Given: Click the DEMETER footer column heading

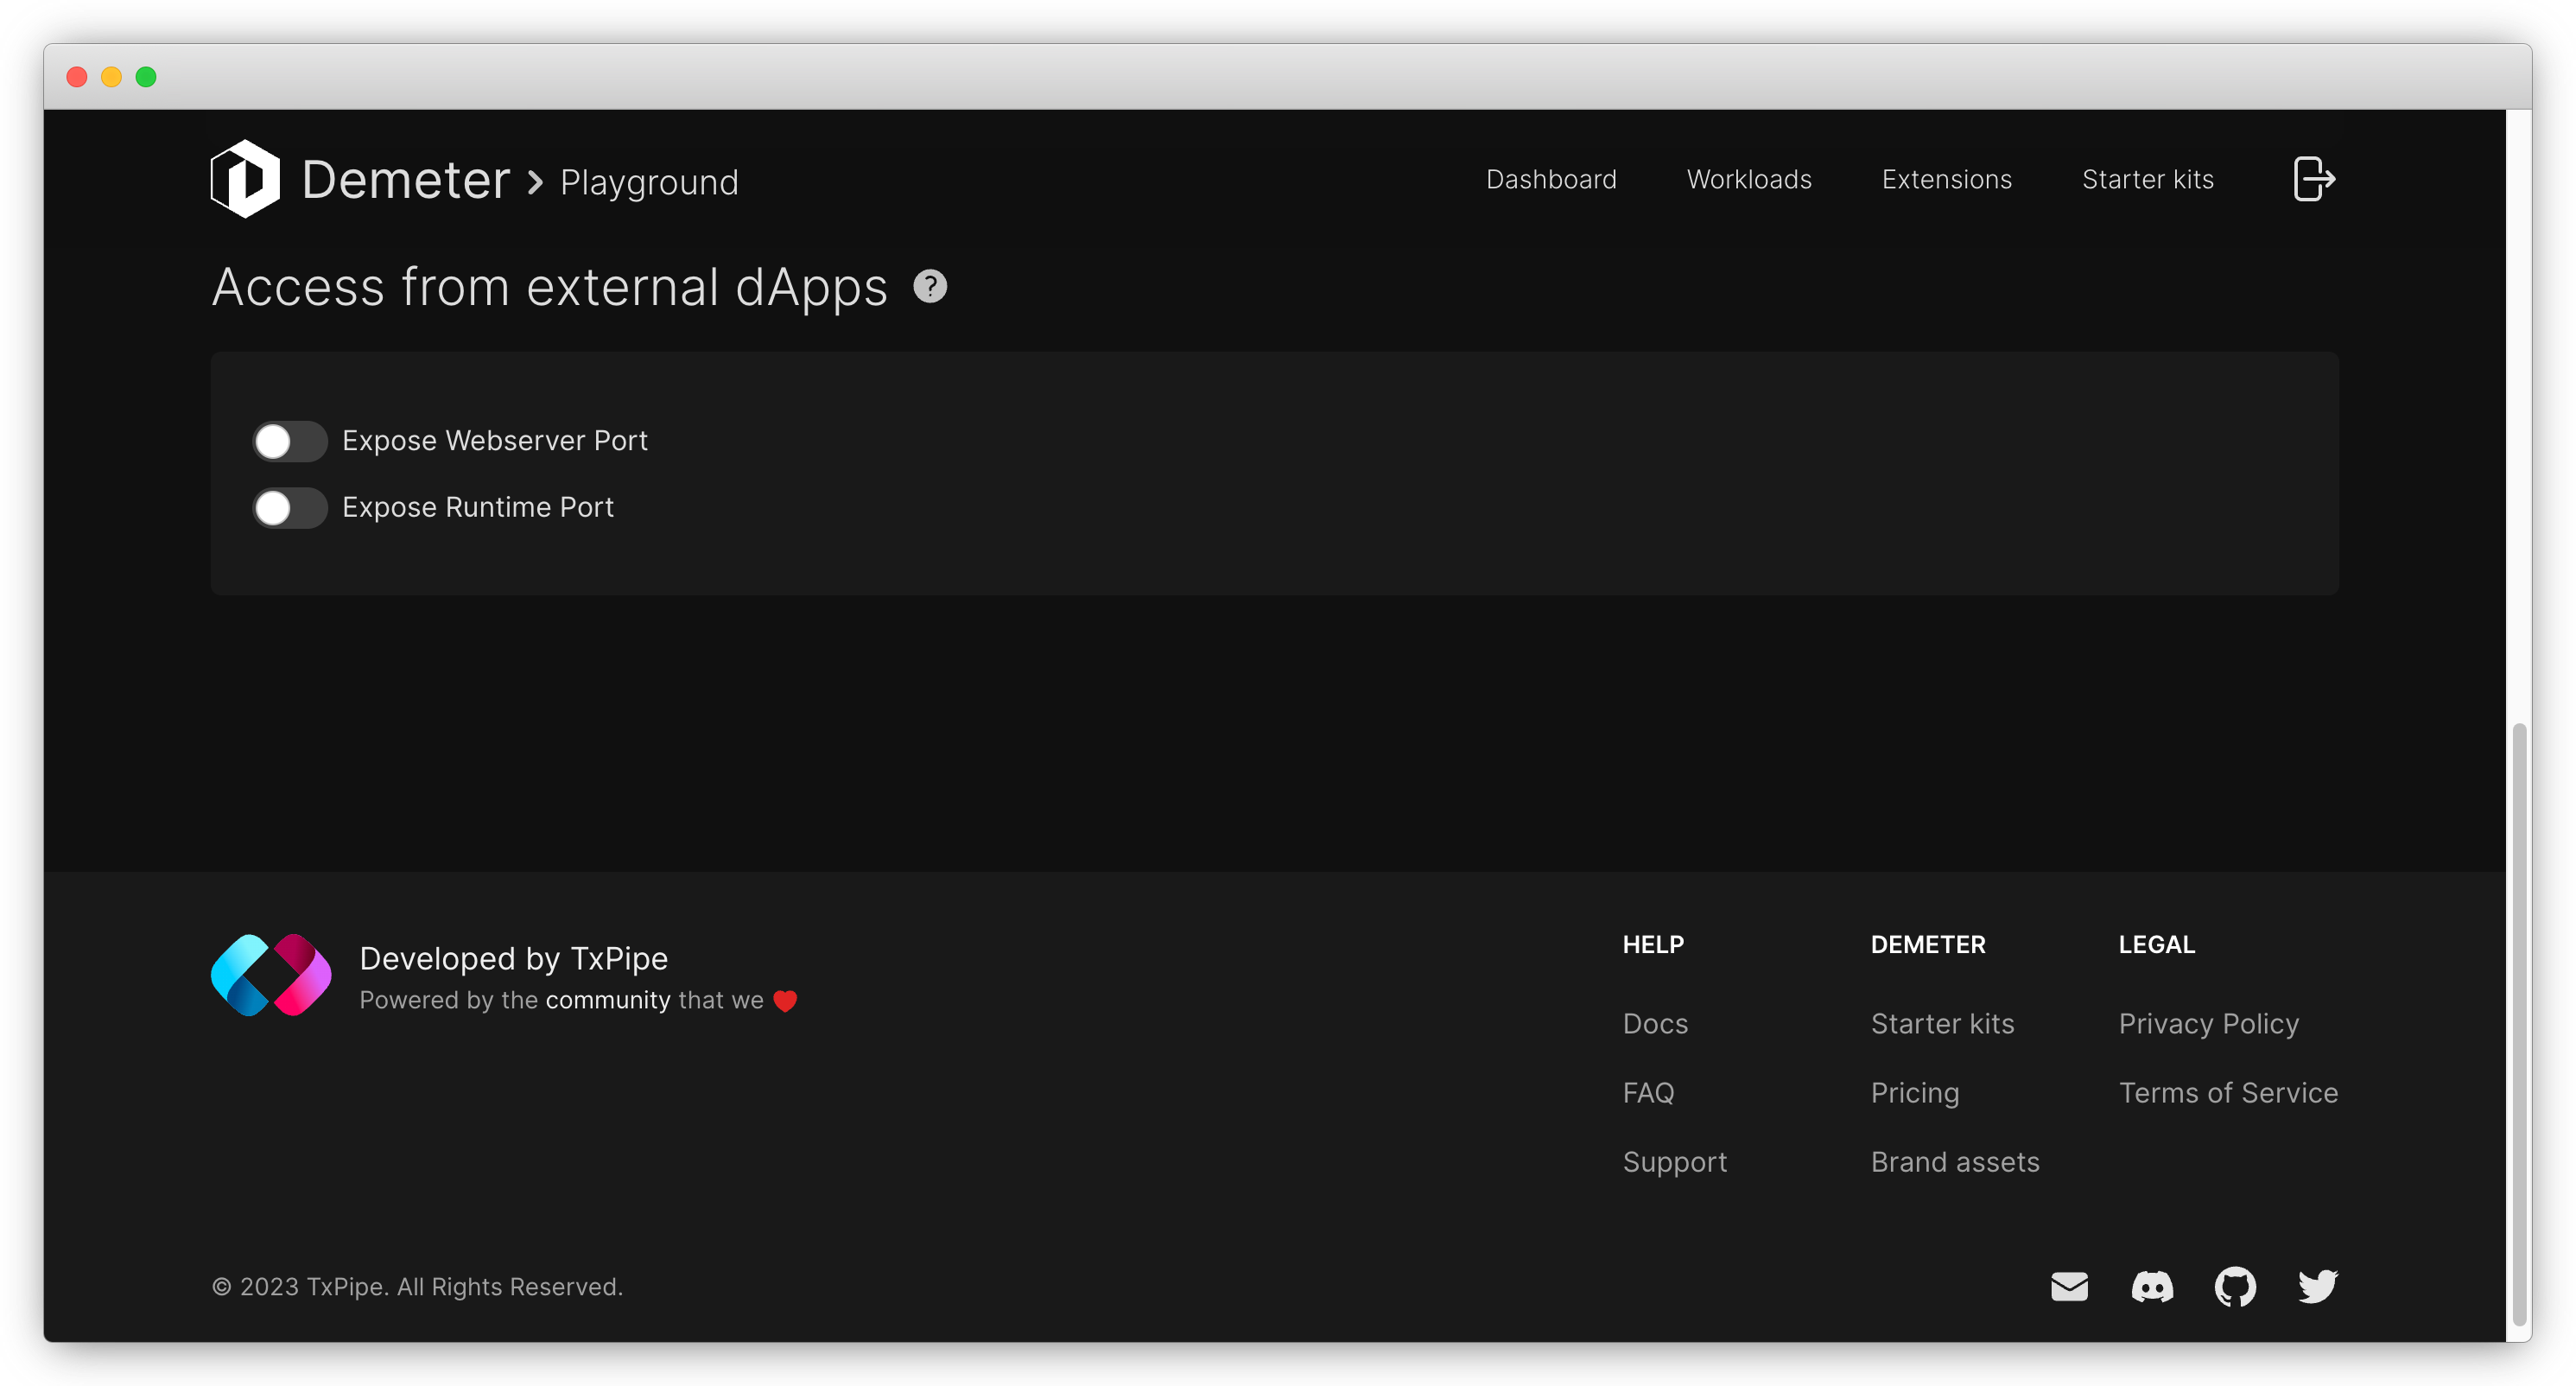Looking at the screenshot, I should pyautogui.click(x=1928, y=945).
